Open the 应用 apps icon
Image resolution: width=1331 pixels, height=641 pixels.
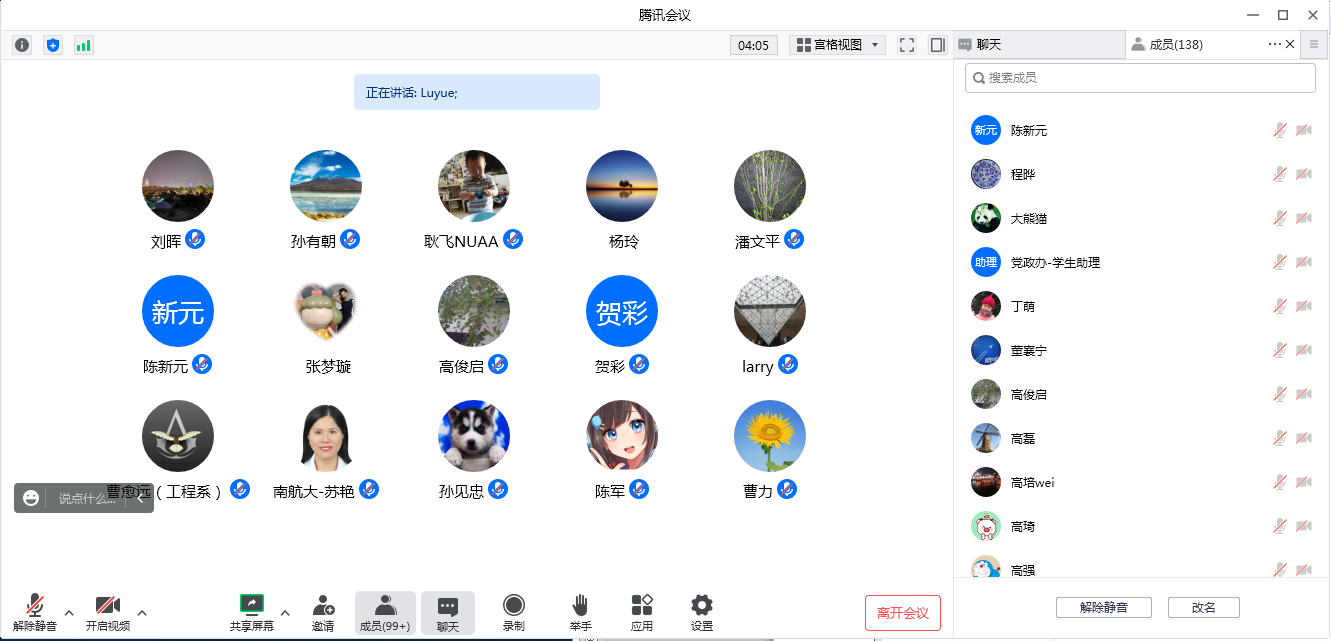(642, 612)
